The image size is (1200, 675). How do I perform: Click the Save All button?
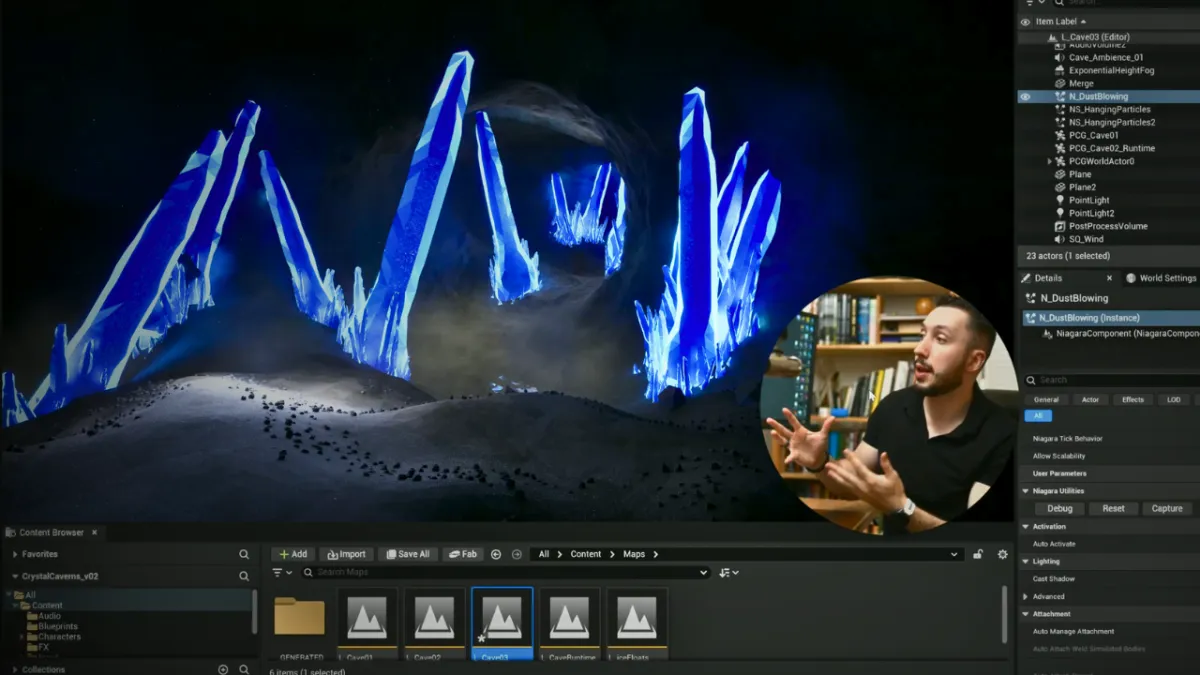[406, 554]
